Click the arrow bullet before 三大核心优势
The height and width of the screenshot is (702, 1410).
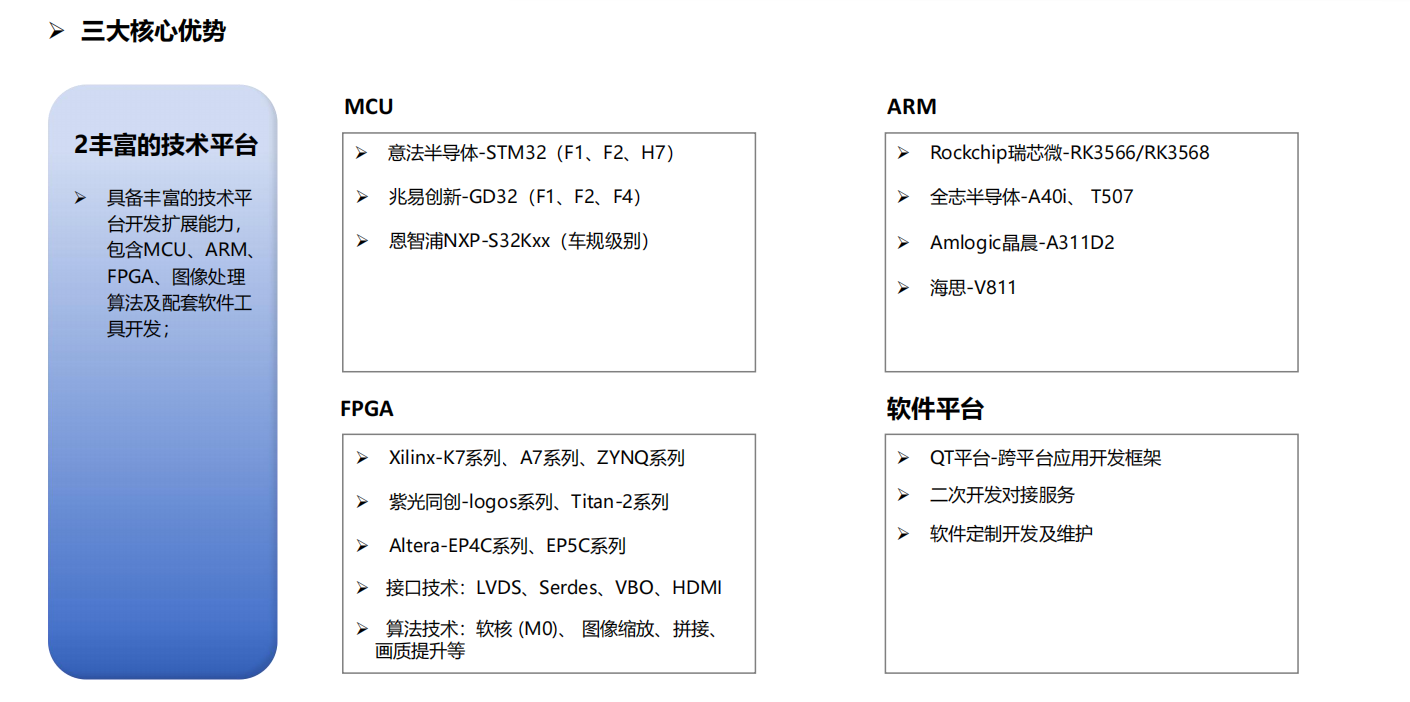point(57,32)
